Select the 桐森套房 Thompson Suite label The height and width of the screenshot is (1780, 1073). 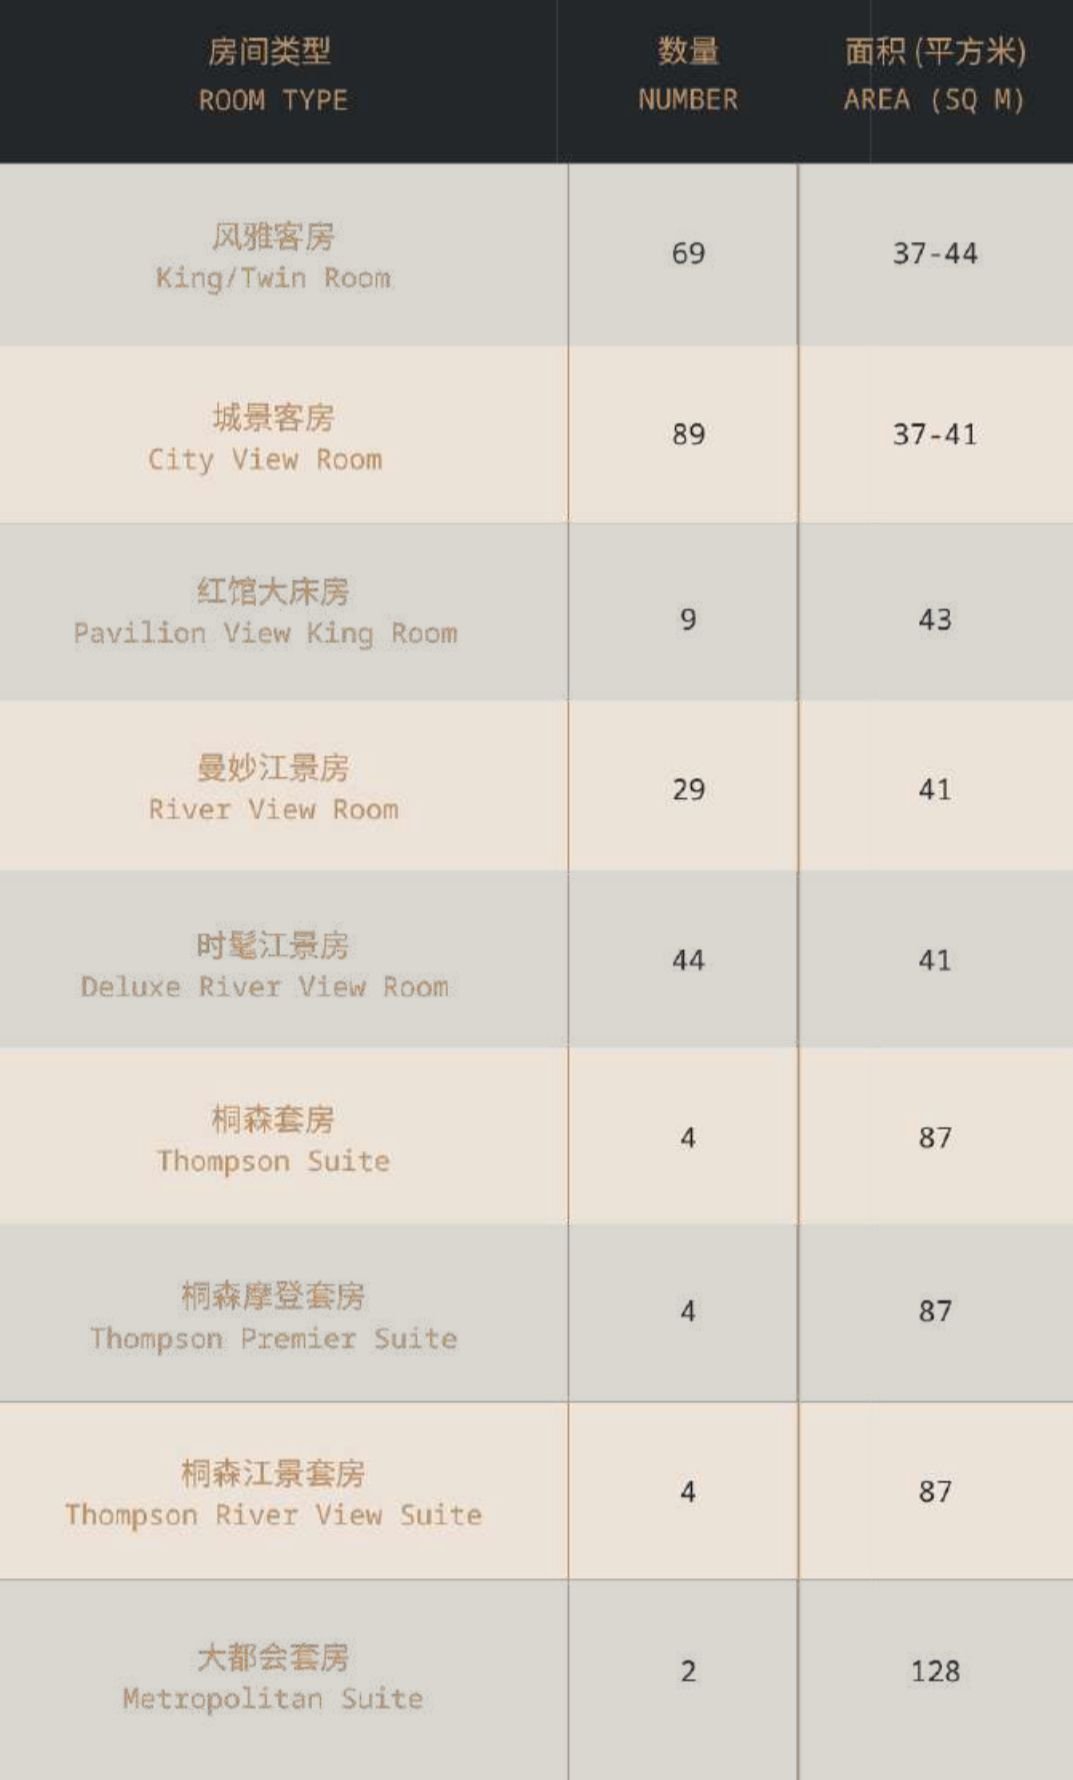pos(273,1140)
